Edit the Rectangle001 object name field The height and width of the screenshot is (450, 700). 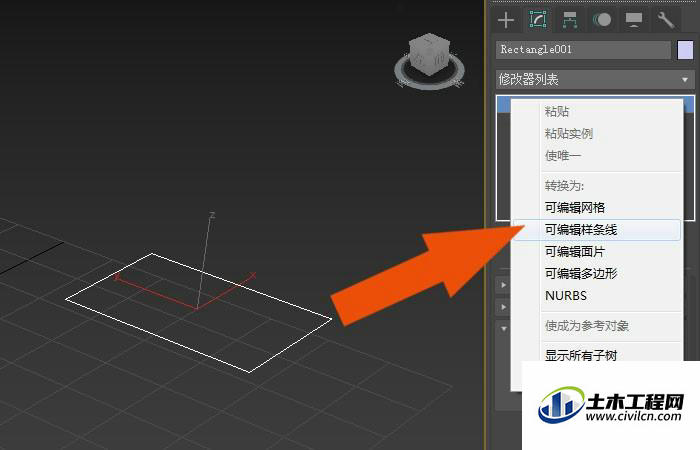click(x=583, y=50)
